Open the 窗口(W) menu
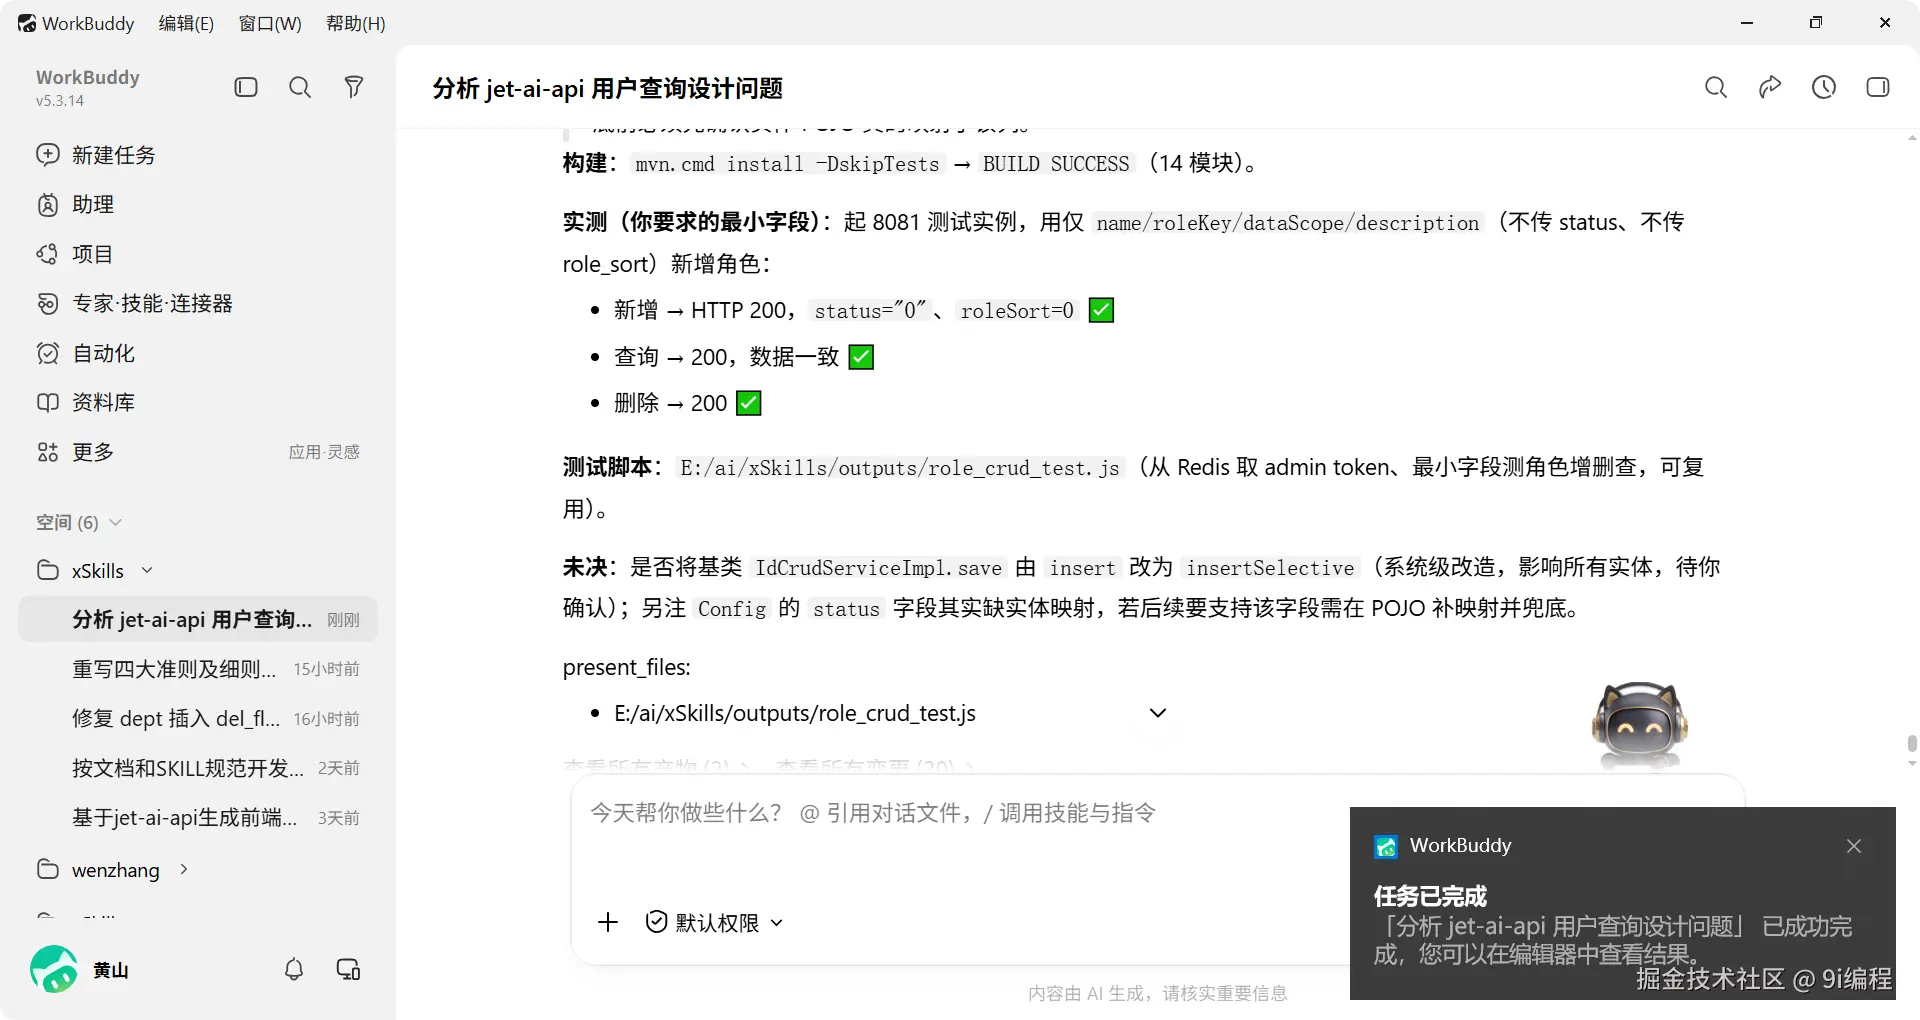 (x=270, y=23)
